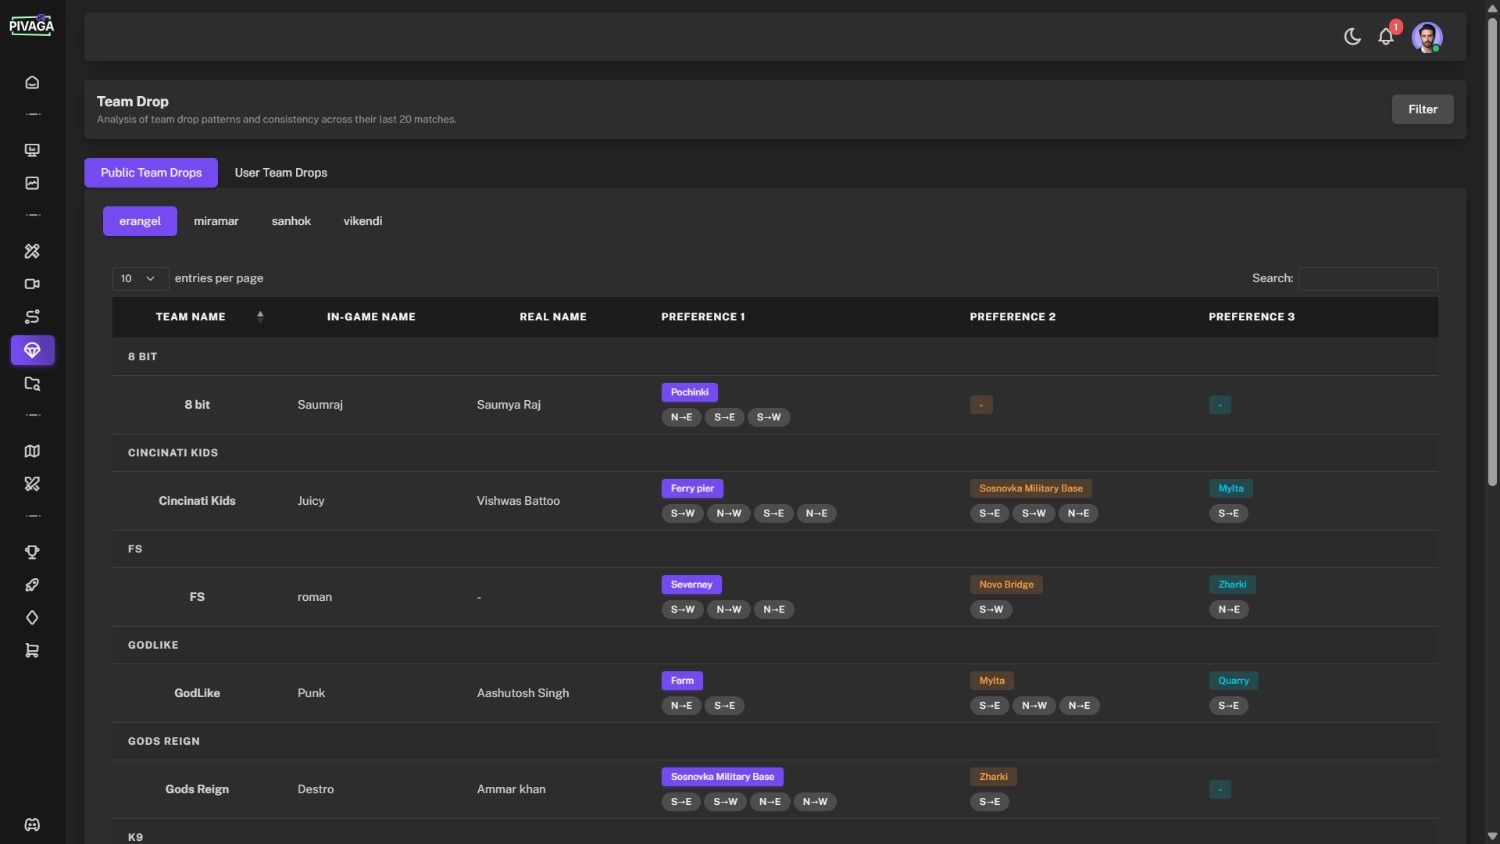Click the shopping cart sidebar icon
The image size is (1500, 844).
(32, 651)
